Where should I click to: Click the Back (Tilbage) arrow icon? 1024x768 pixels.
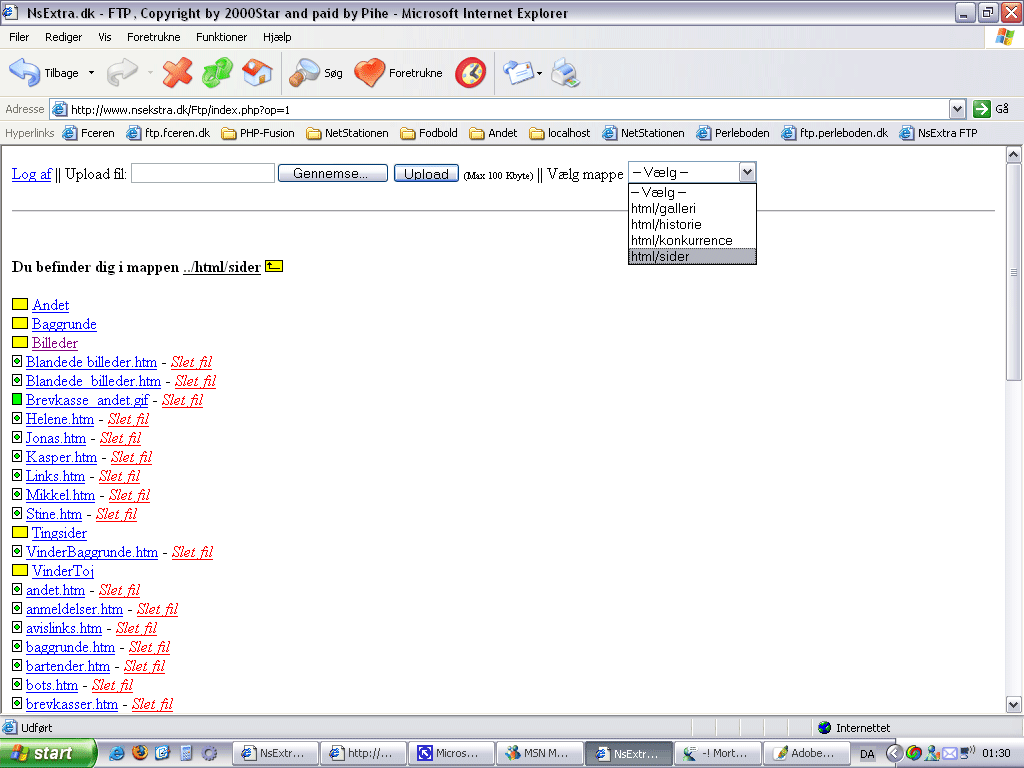(x=25, y=73)
